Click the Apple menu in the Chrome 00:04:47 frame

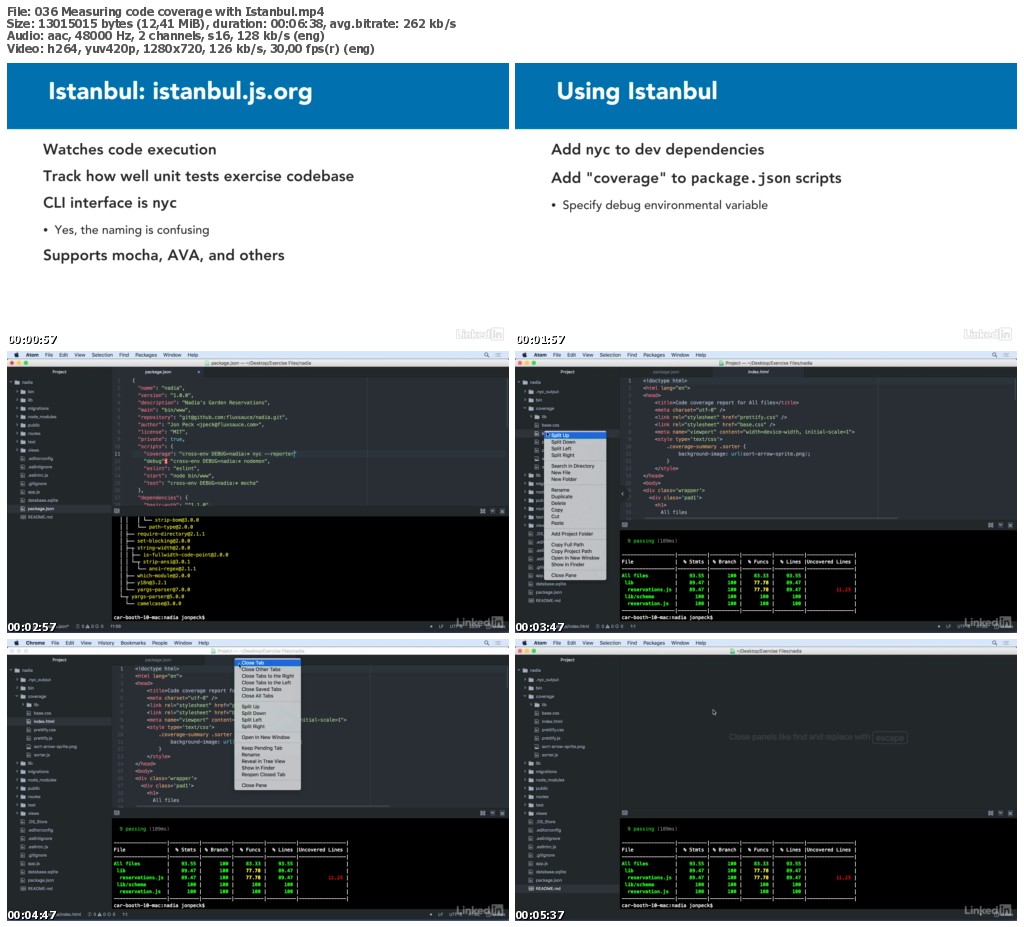(x=16, y=643)
